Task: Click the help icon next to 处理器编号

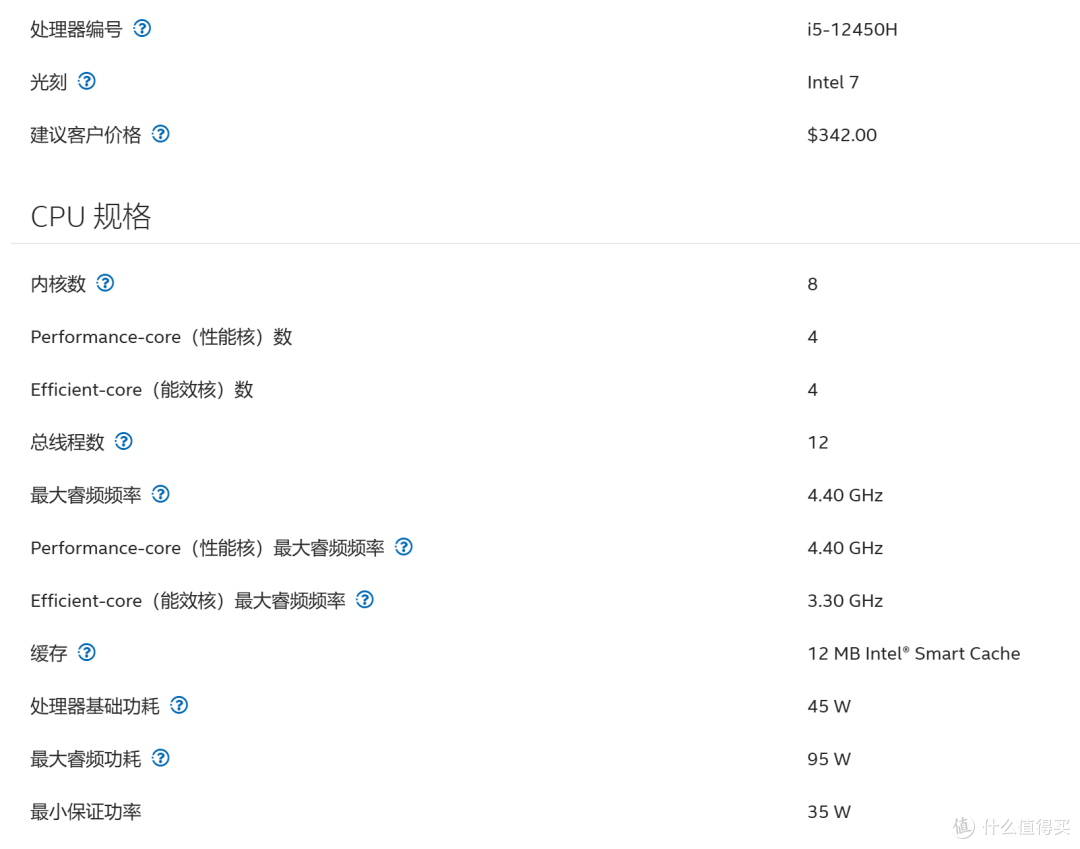Action: 142,29
